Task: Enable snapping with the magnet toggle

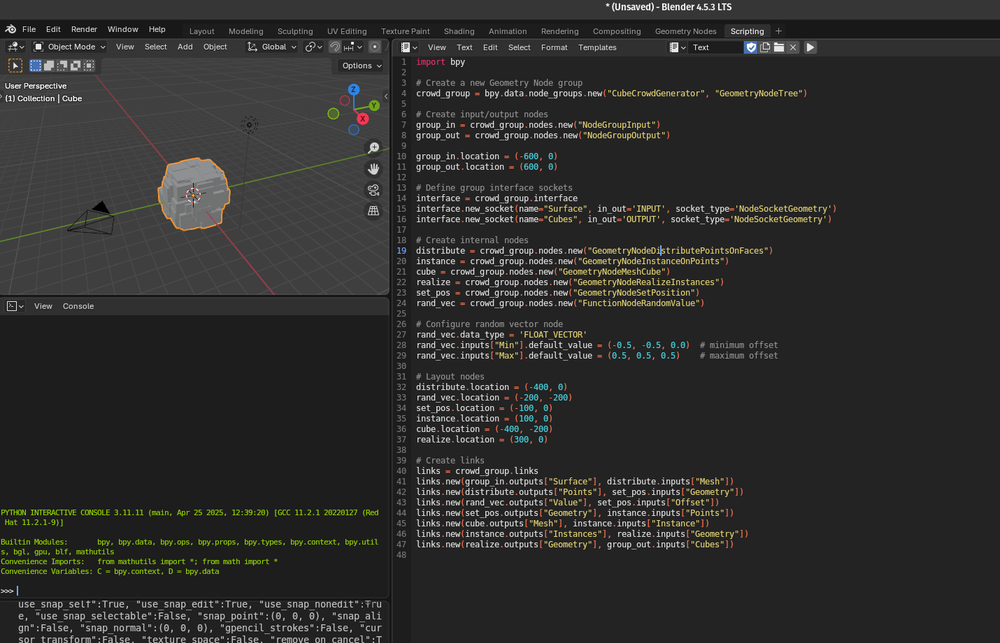Action: [335, 47]
